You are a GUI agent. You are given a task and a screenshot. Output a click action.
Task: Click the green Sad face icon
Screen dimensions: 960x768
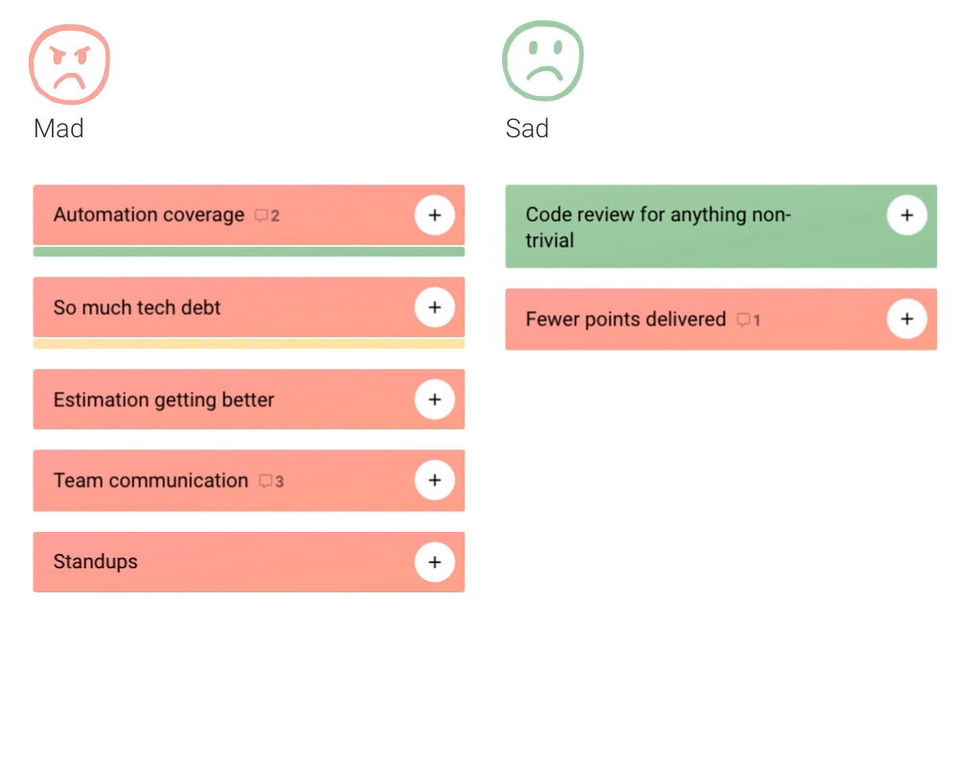(x=542, y=61)
